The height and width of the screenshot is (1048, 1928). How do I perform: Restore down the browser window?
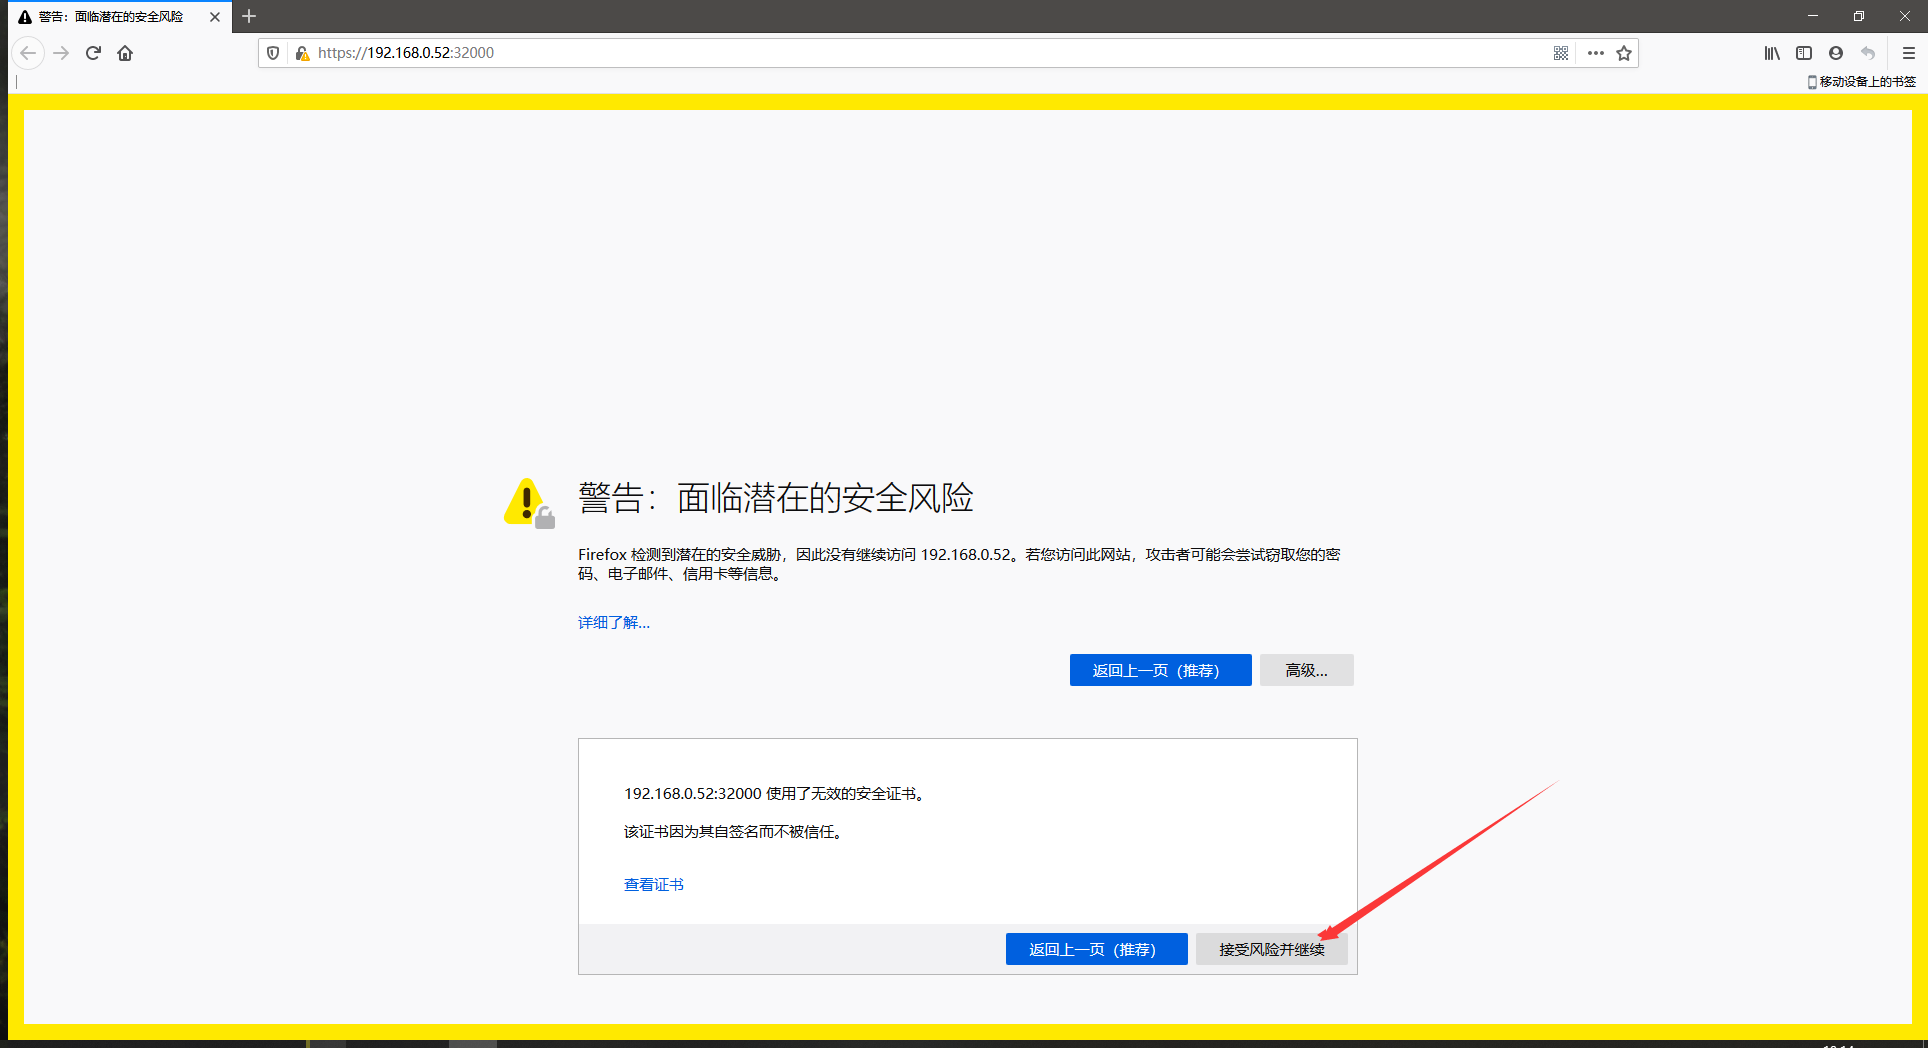[x=1858, y=16]
